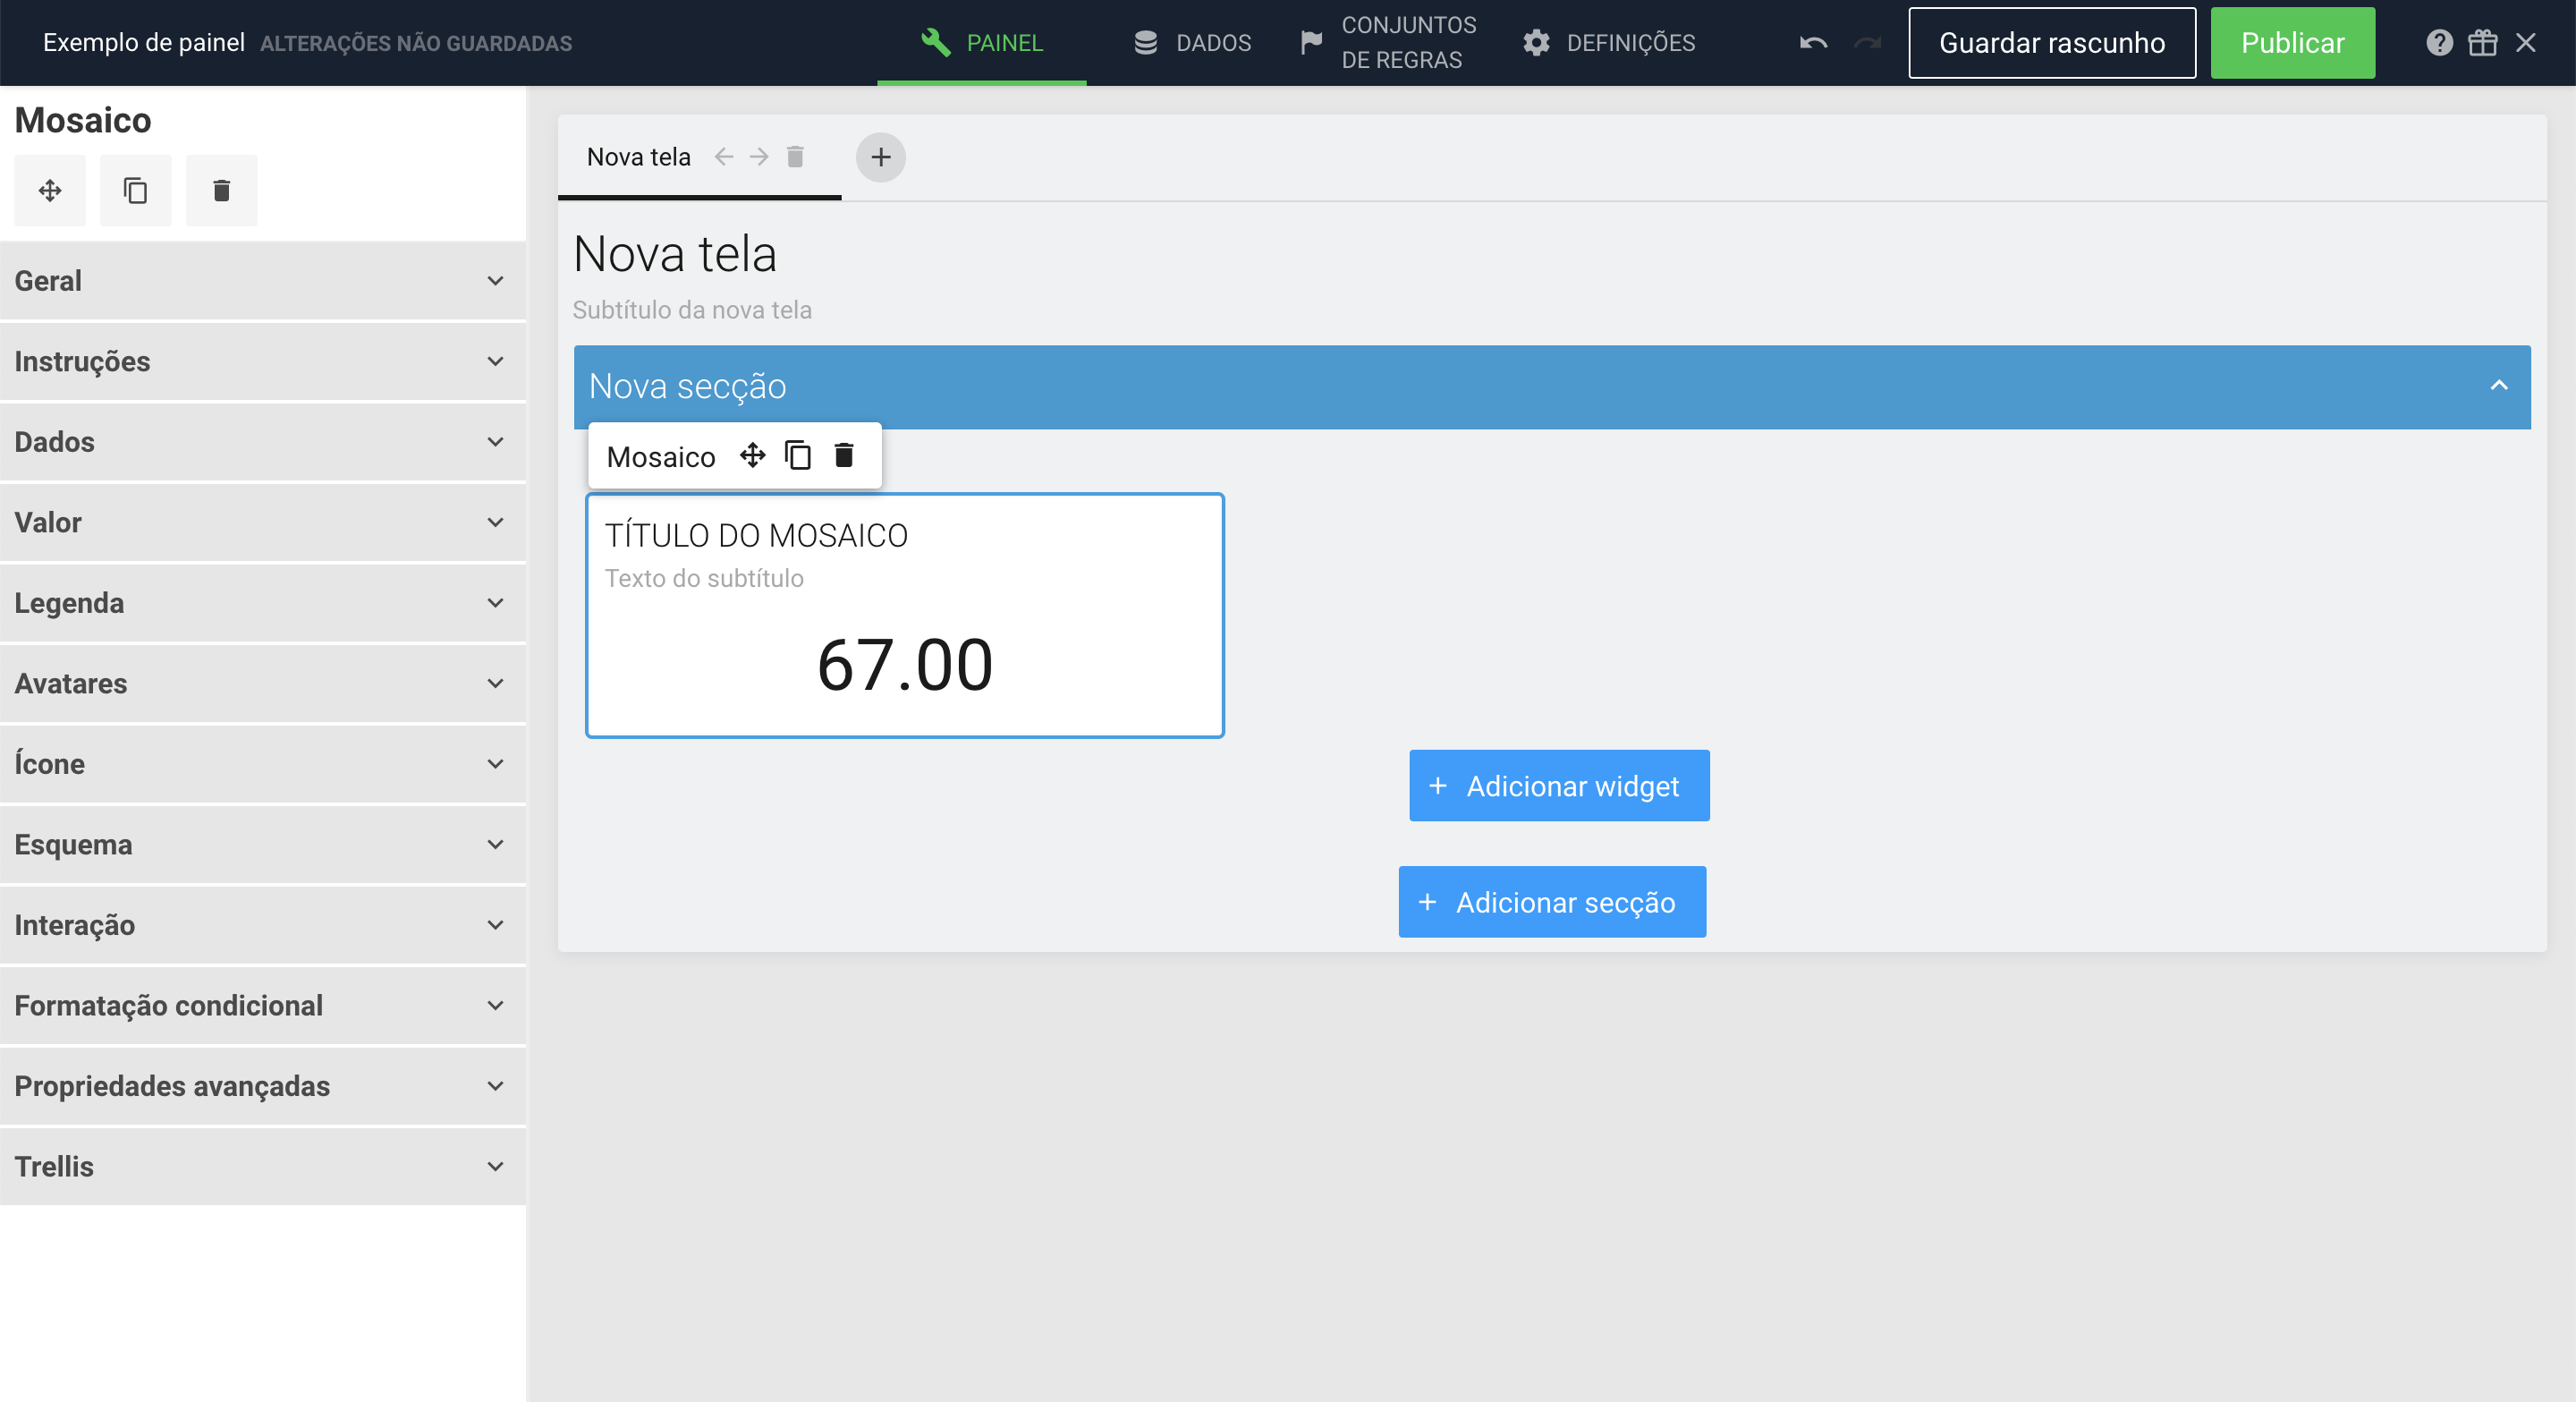
Task: Click the trash icon in the sidebar toolbar
Action: pyautogui.click(x=222, y=190)
